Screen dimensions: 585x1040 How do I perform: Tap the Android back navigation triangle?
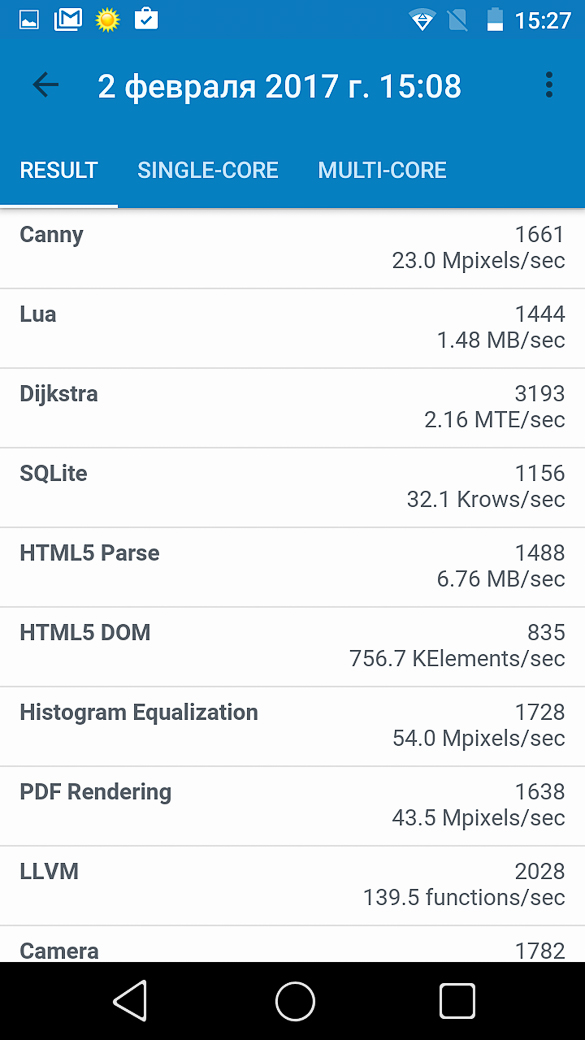[x=131, y=1000]
